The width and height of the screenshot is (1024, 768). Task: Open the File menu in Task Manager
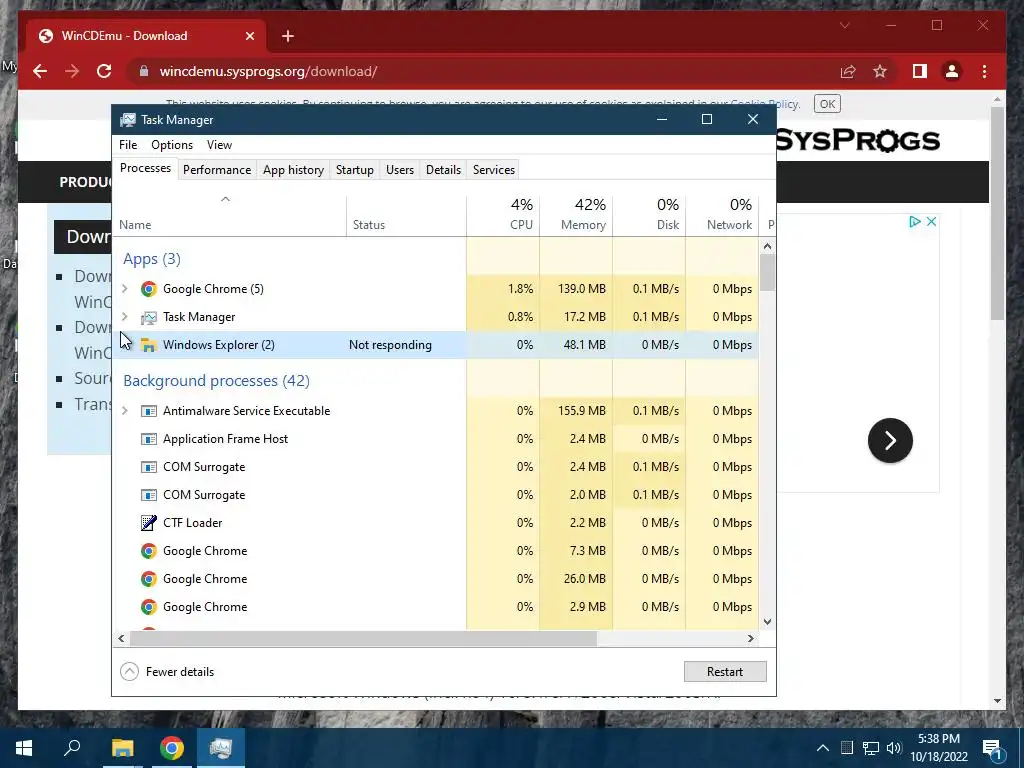tap(128, 145)
